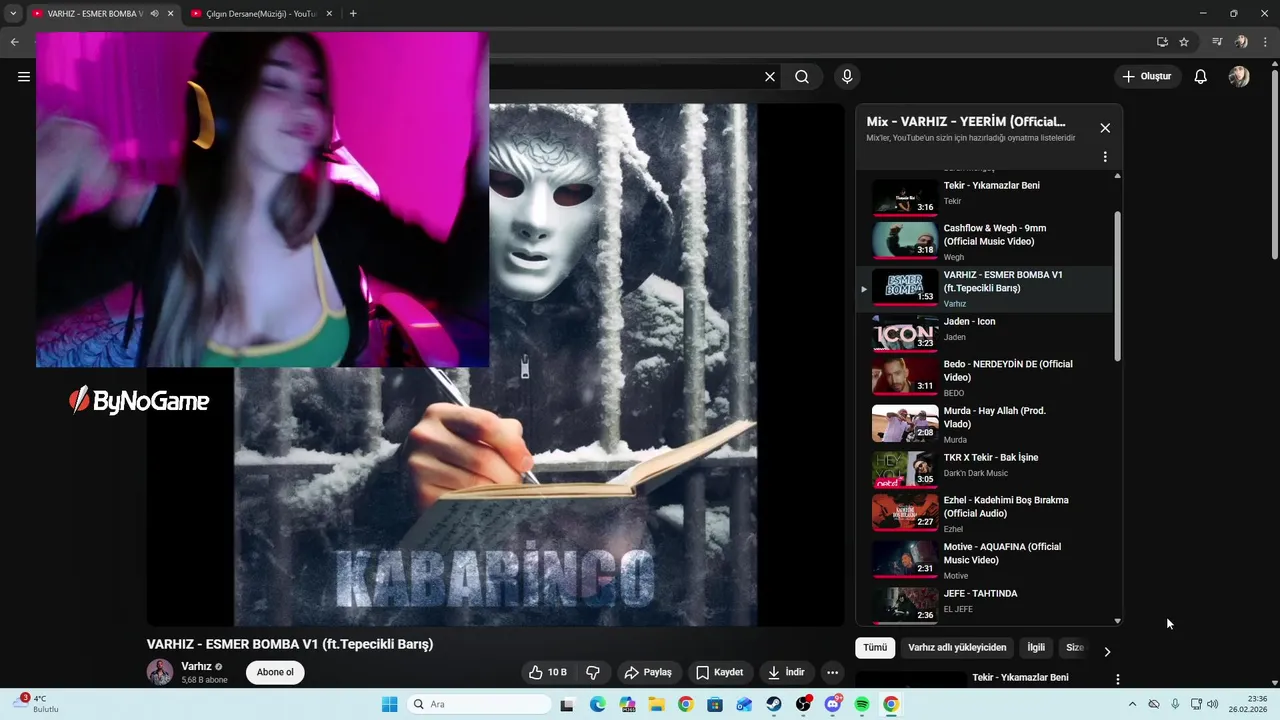Open the Chrome profile avatar
Image resolution: width=1280 pixels, height=720 pixels.
tap(1241, 42)
